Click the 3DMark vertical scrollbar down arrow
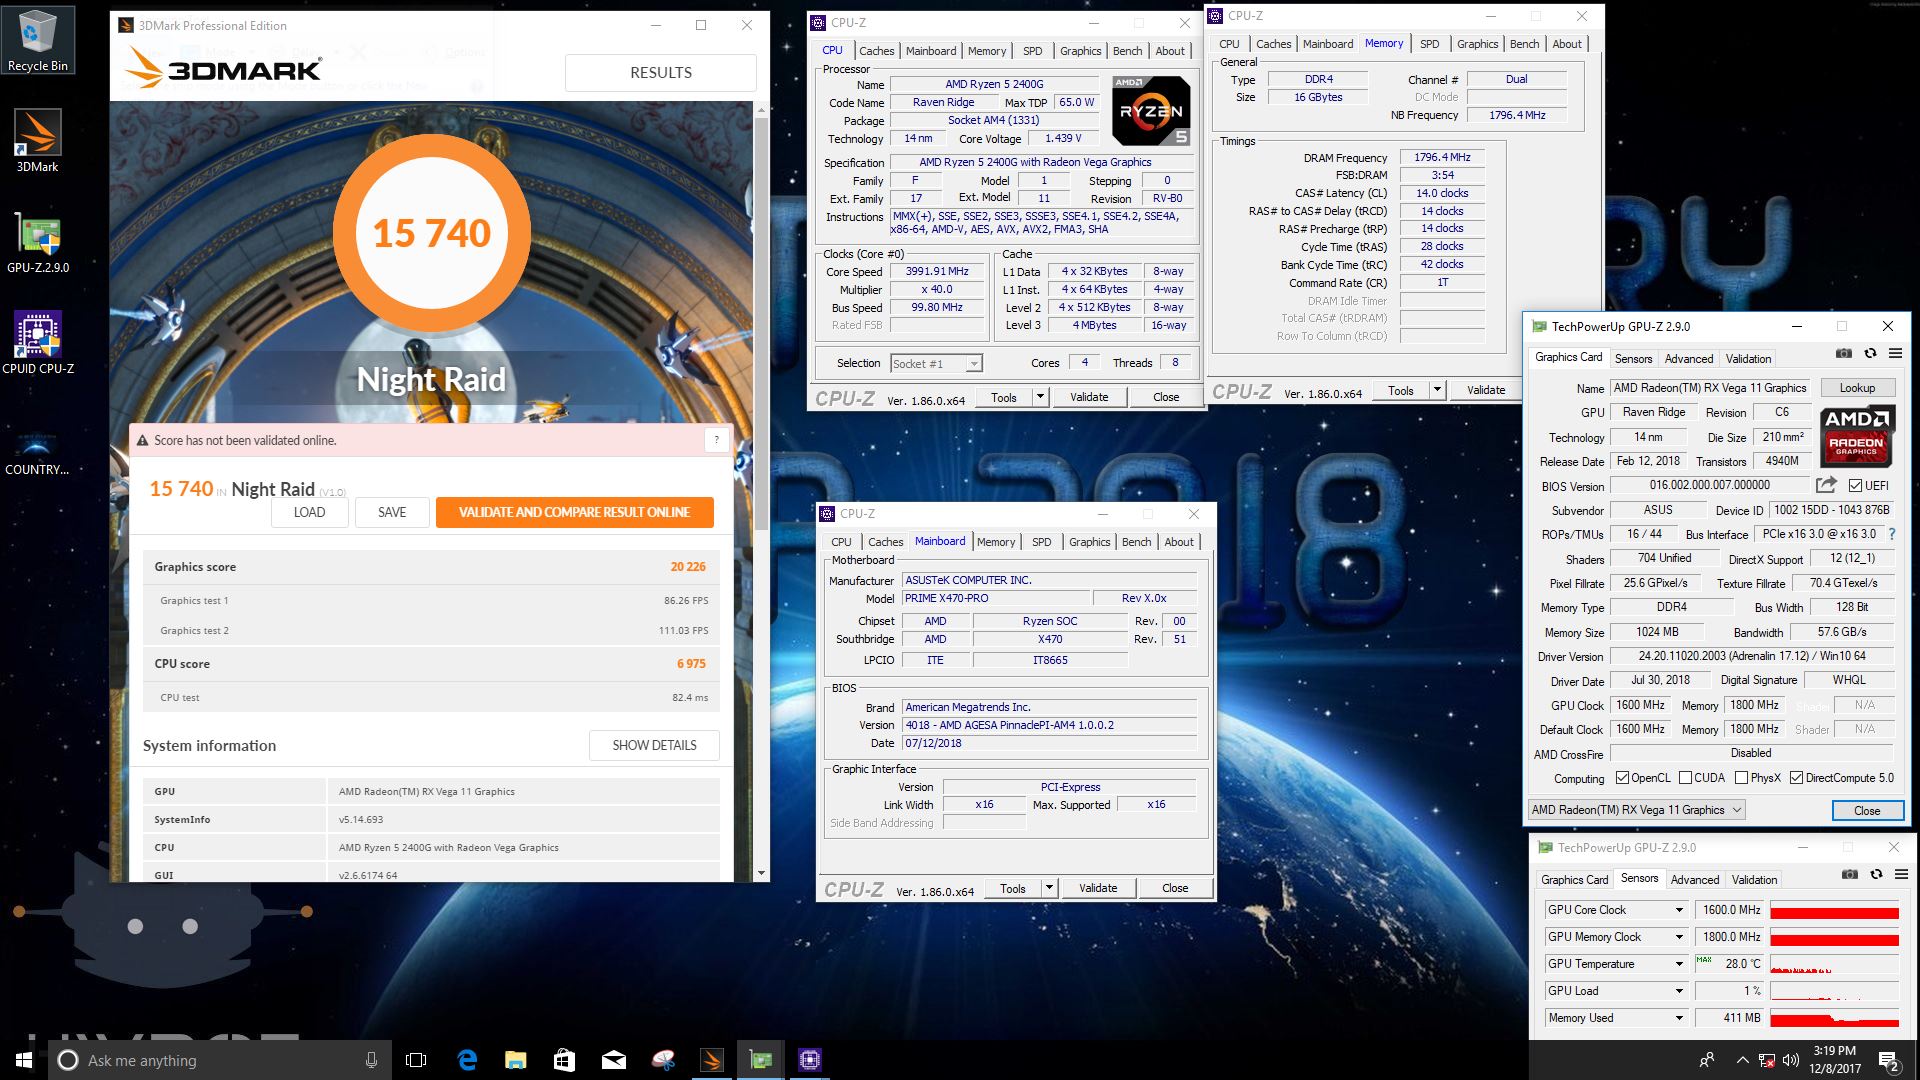This screenshot has width=1920, height=1080. (x=761, y=873)
